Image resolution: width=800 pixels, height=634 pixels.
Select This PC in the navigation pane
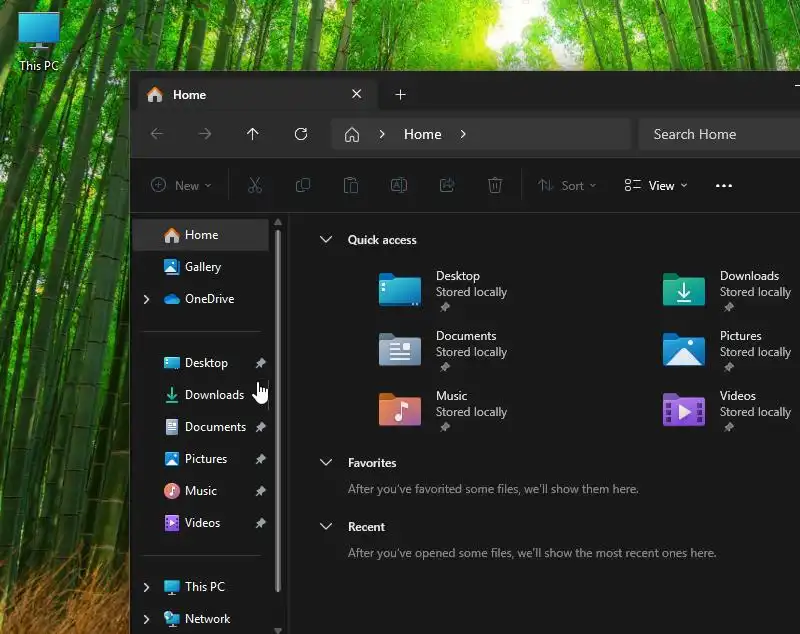click(x=202, y=587)
